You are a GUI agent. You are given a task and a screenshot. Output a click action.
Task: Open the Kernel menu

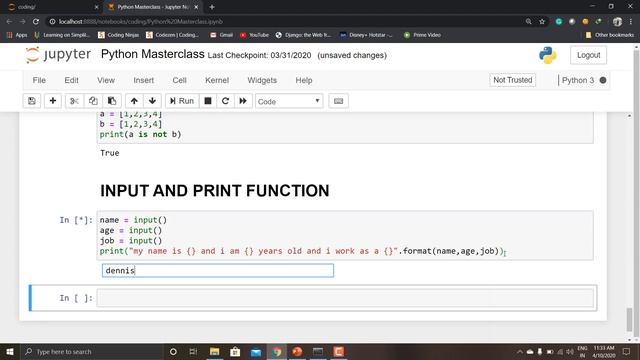tap(217, 80)
